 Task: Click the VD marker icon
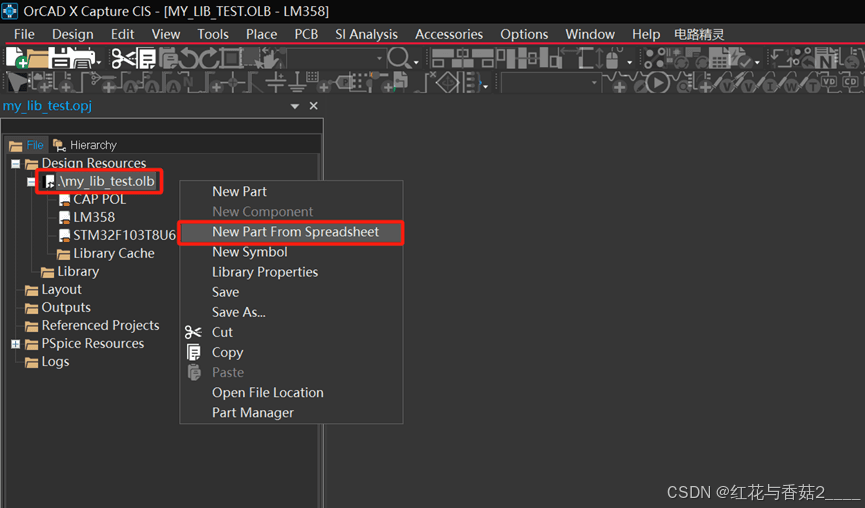tap(829, 81)
